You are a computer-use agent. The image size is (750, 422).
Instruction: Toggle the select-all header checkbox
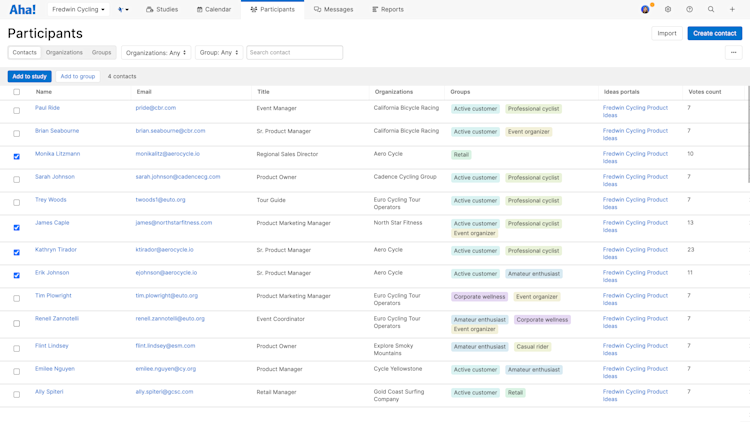click(17, 92)
